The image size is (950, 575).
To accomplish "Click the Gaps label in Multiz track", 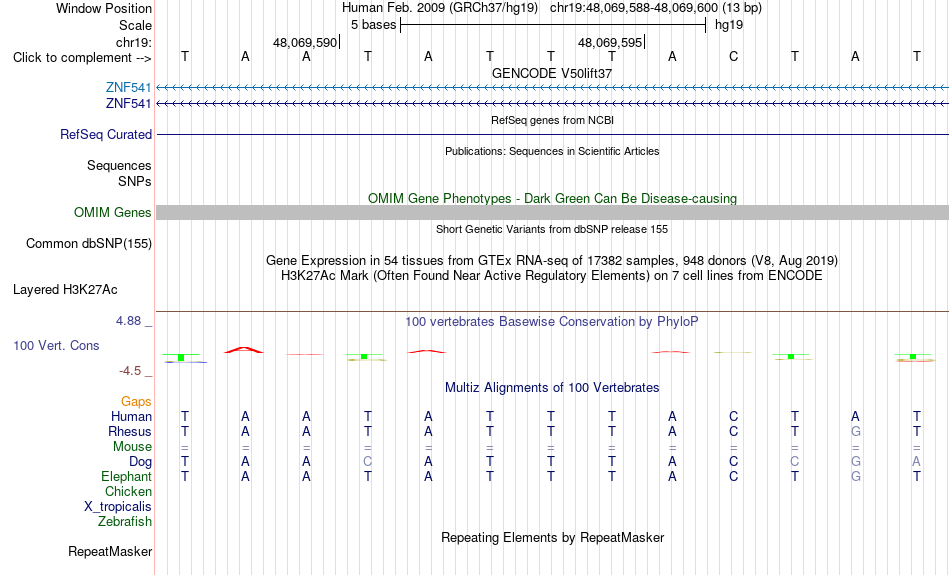I will click(x=136, y=402).
